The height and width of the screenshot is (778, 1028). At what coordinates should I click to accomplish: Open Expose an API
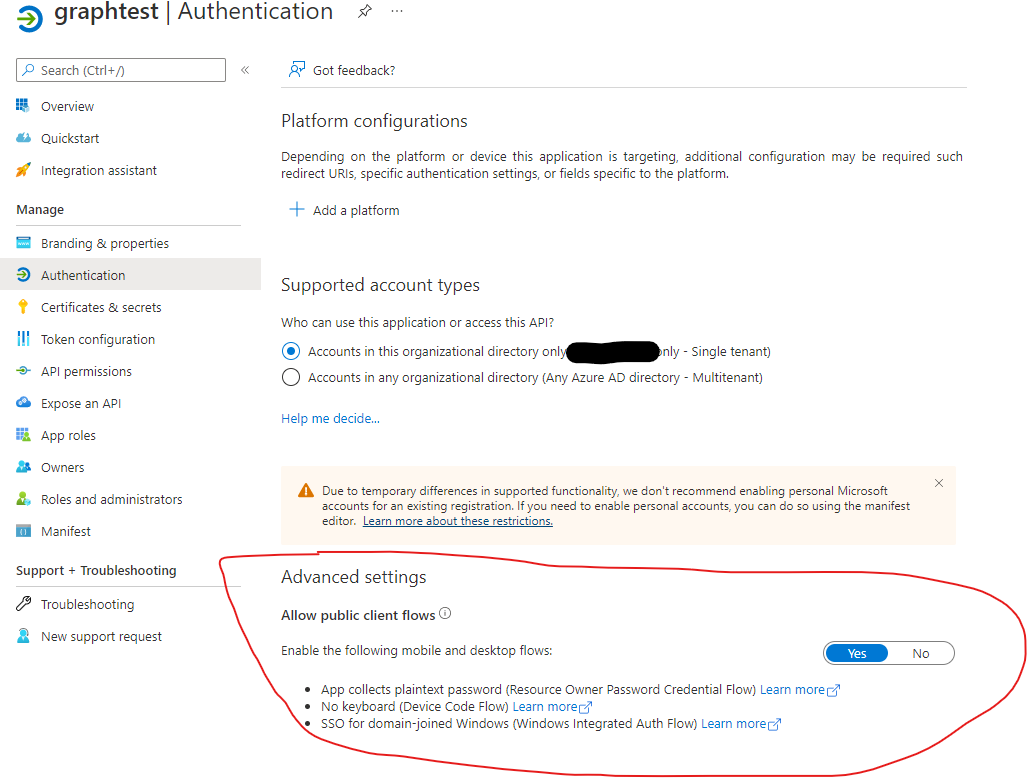click(81, 404)
